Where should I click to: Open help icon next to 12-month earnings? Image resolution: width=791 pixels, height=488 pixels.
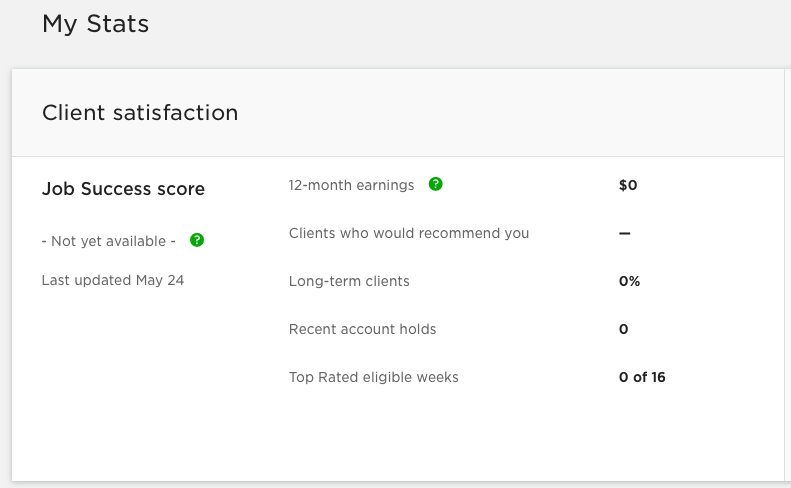click(x=435, y=185)
